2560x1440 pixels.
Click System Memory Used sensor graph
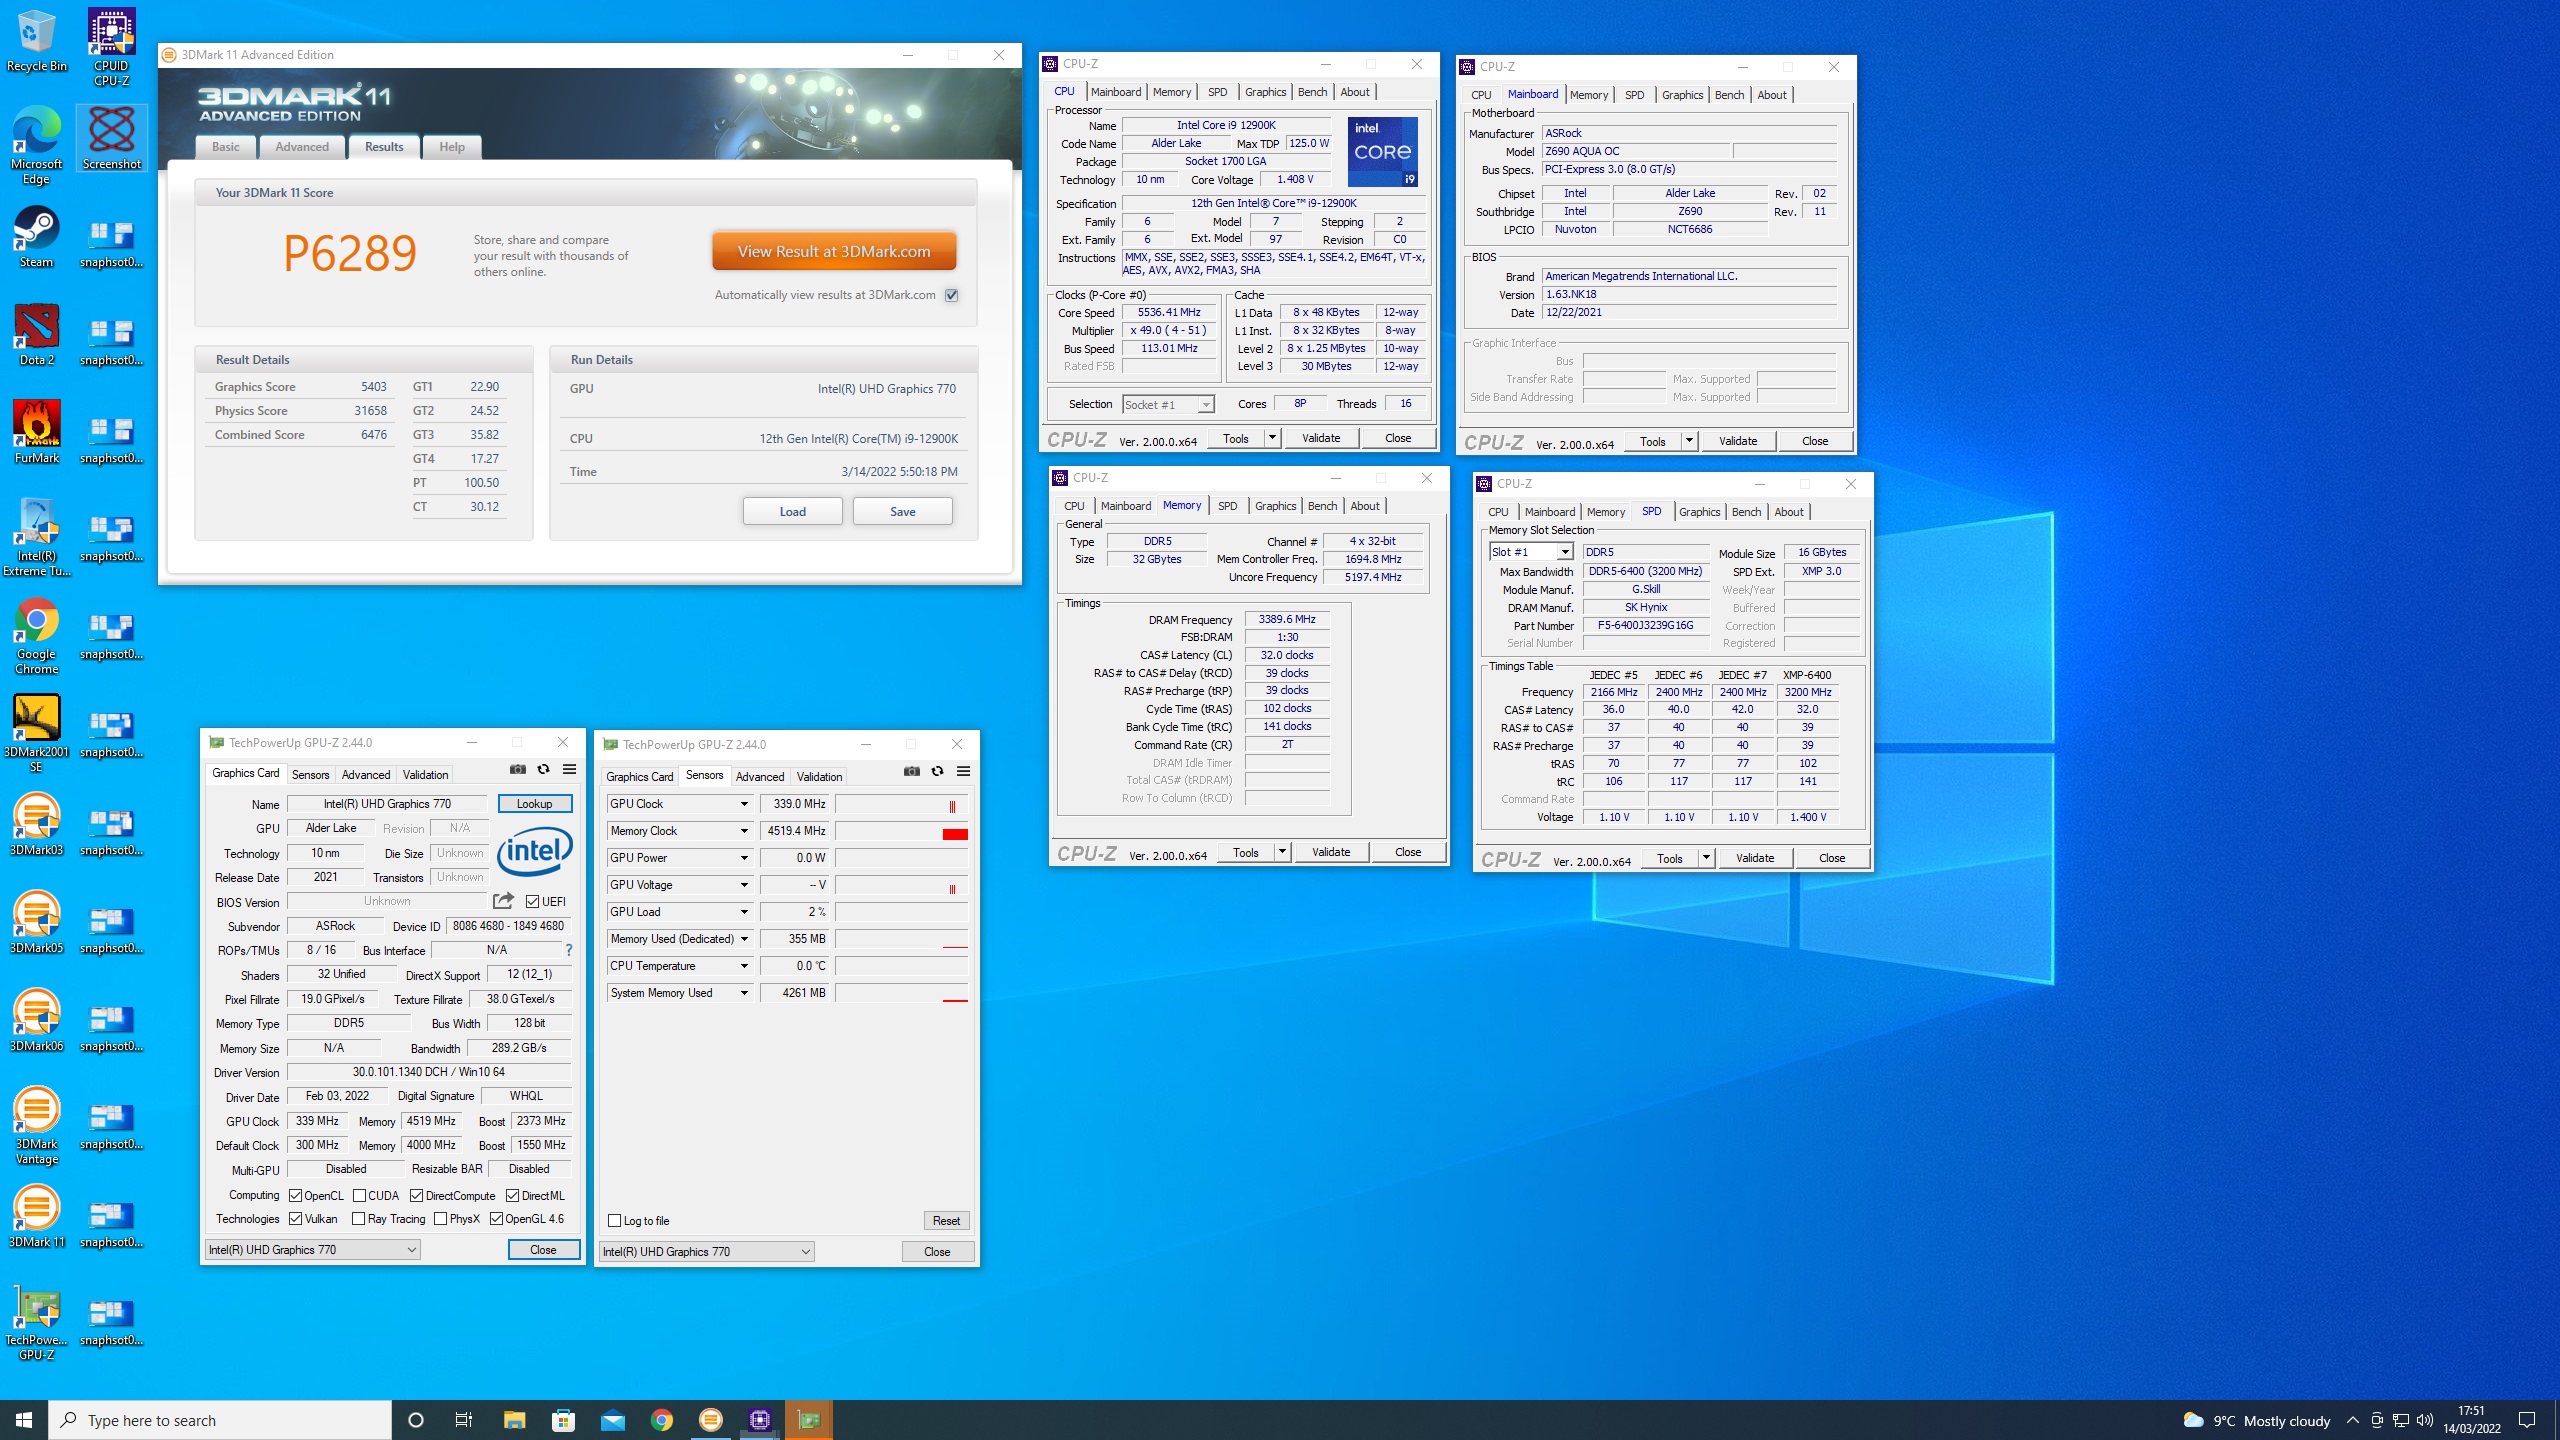(901, 993)
